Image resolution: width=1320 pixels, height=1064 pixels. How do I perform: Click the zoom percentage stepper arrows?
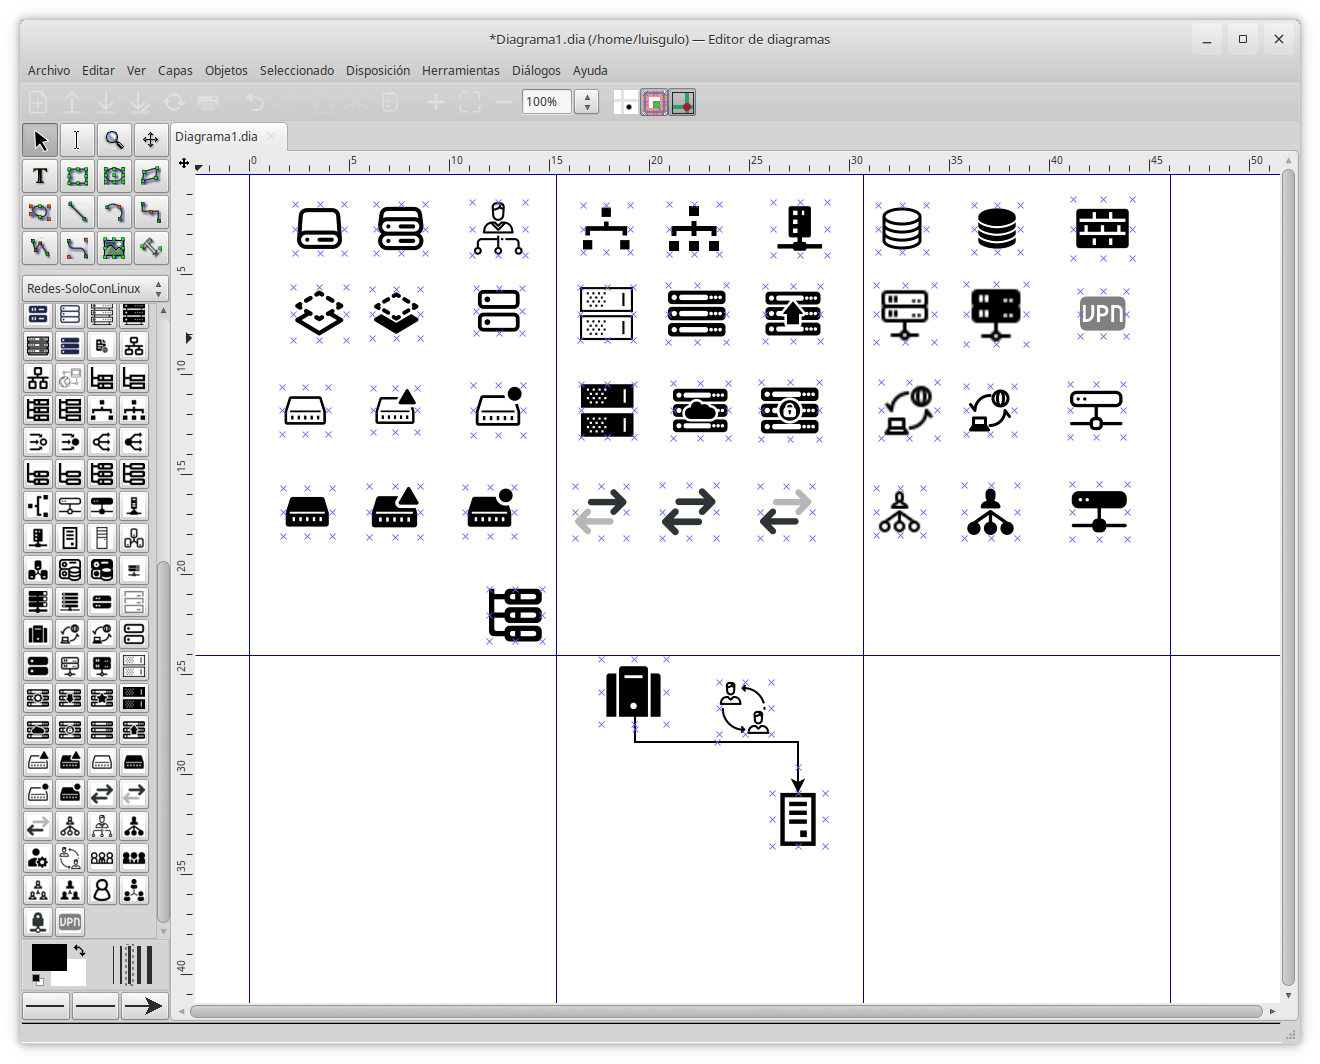tap(588, 102)
